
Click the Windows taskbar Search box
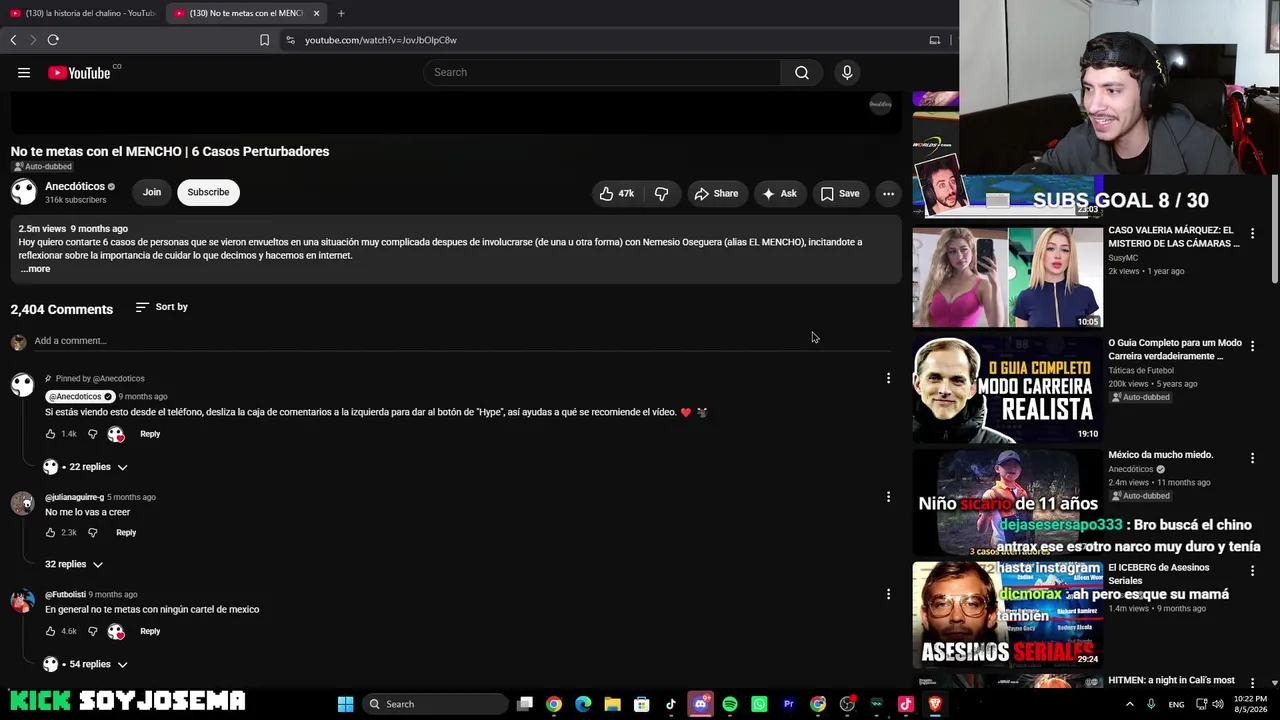[434, 704]
